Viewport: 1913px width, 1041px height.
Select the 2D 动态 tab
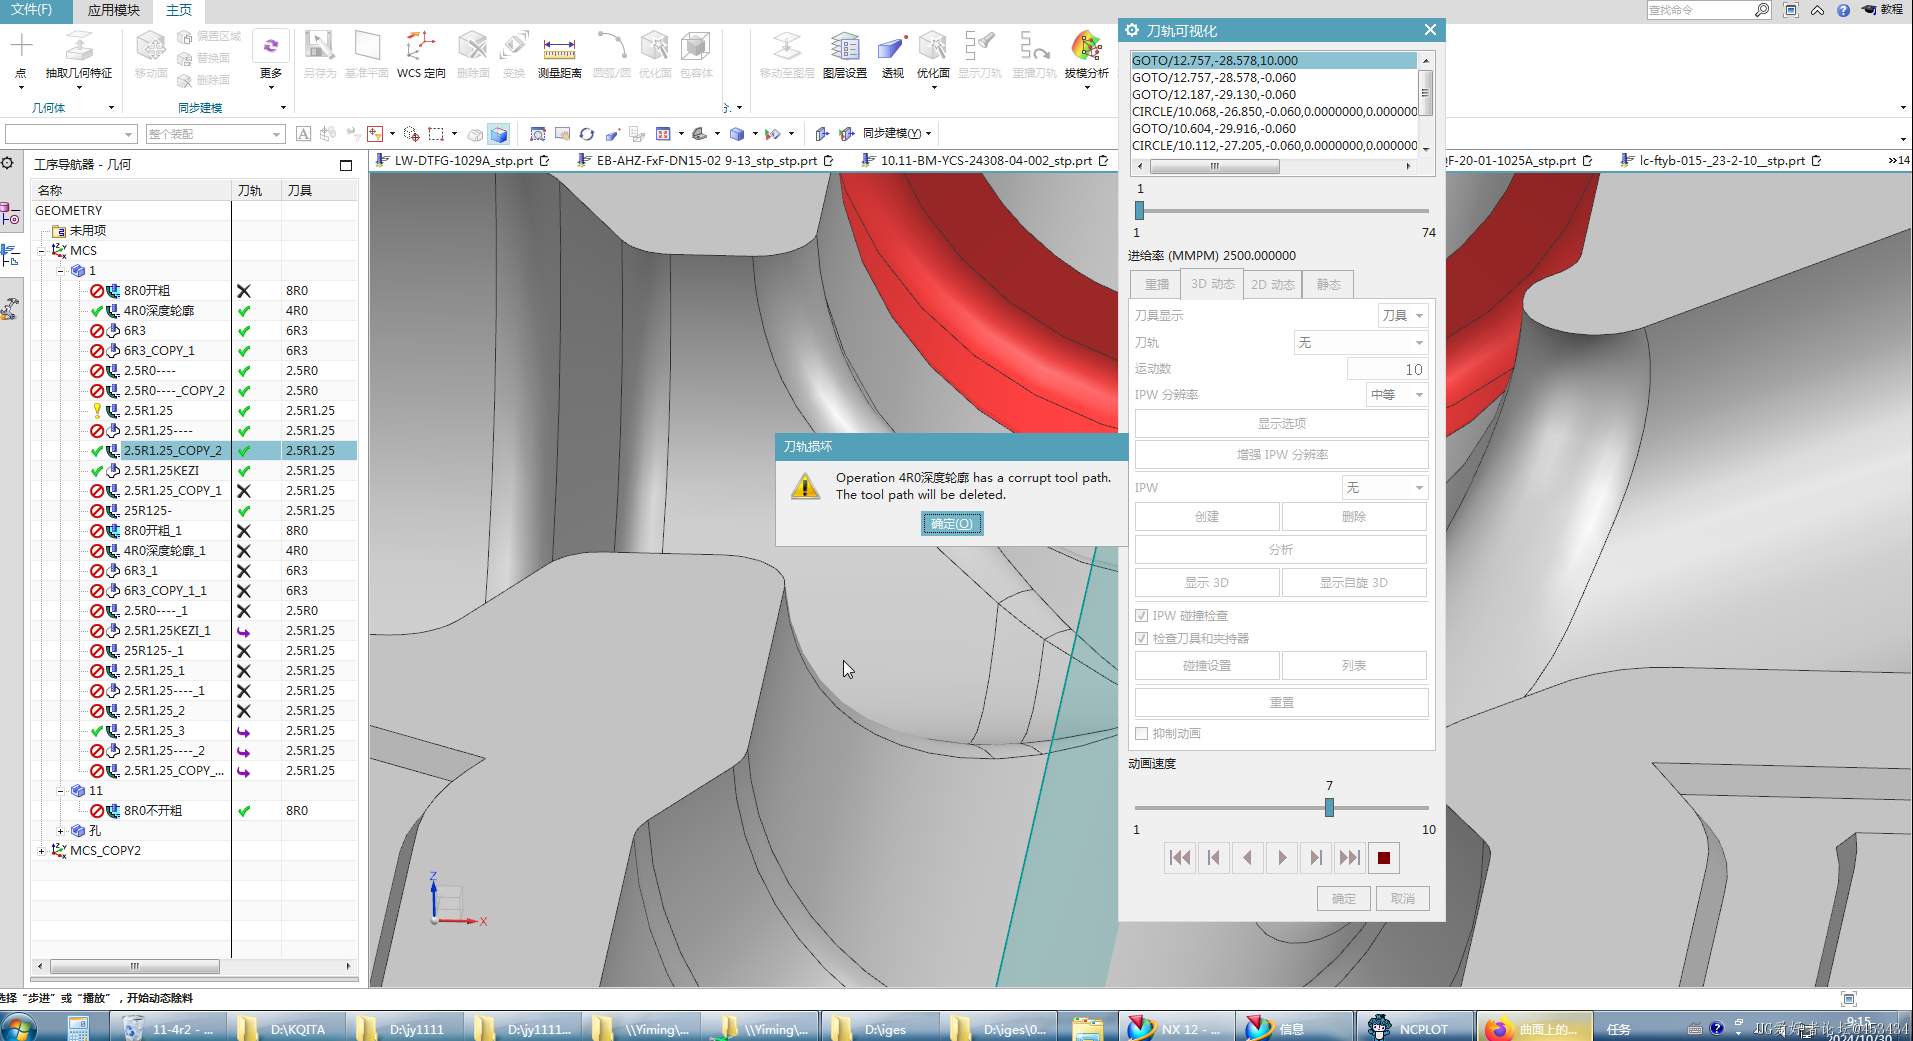[1273, 285]
